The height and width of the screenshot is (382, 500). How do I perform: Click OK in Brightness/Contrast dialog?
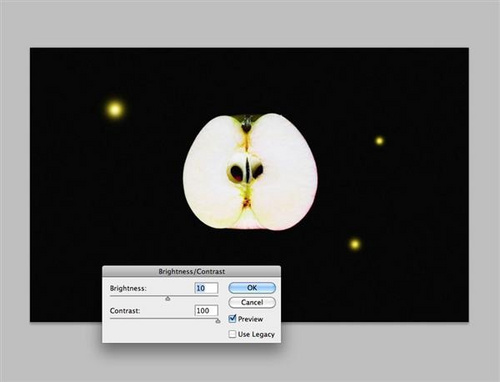point(252,288)
